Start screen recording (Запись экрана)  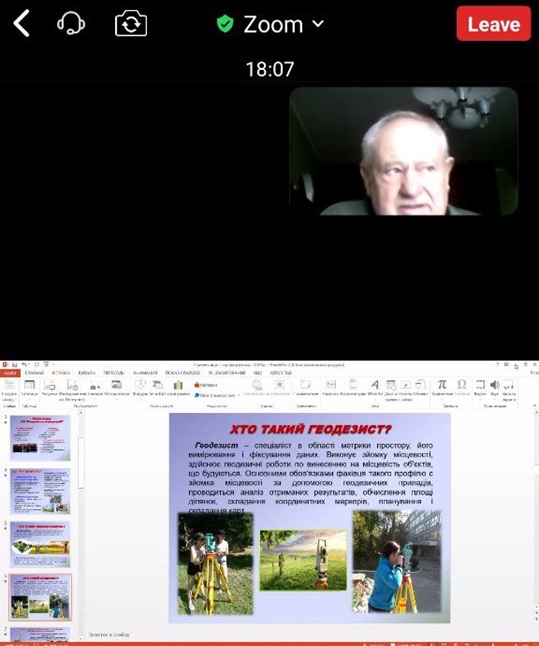point(509,390)
